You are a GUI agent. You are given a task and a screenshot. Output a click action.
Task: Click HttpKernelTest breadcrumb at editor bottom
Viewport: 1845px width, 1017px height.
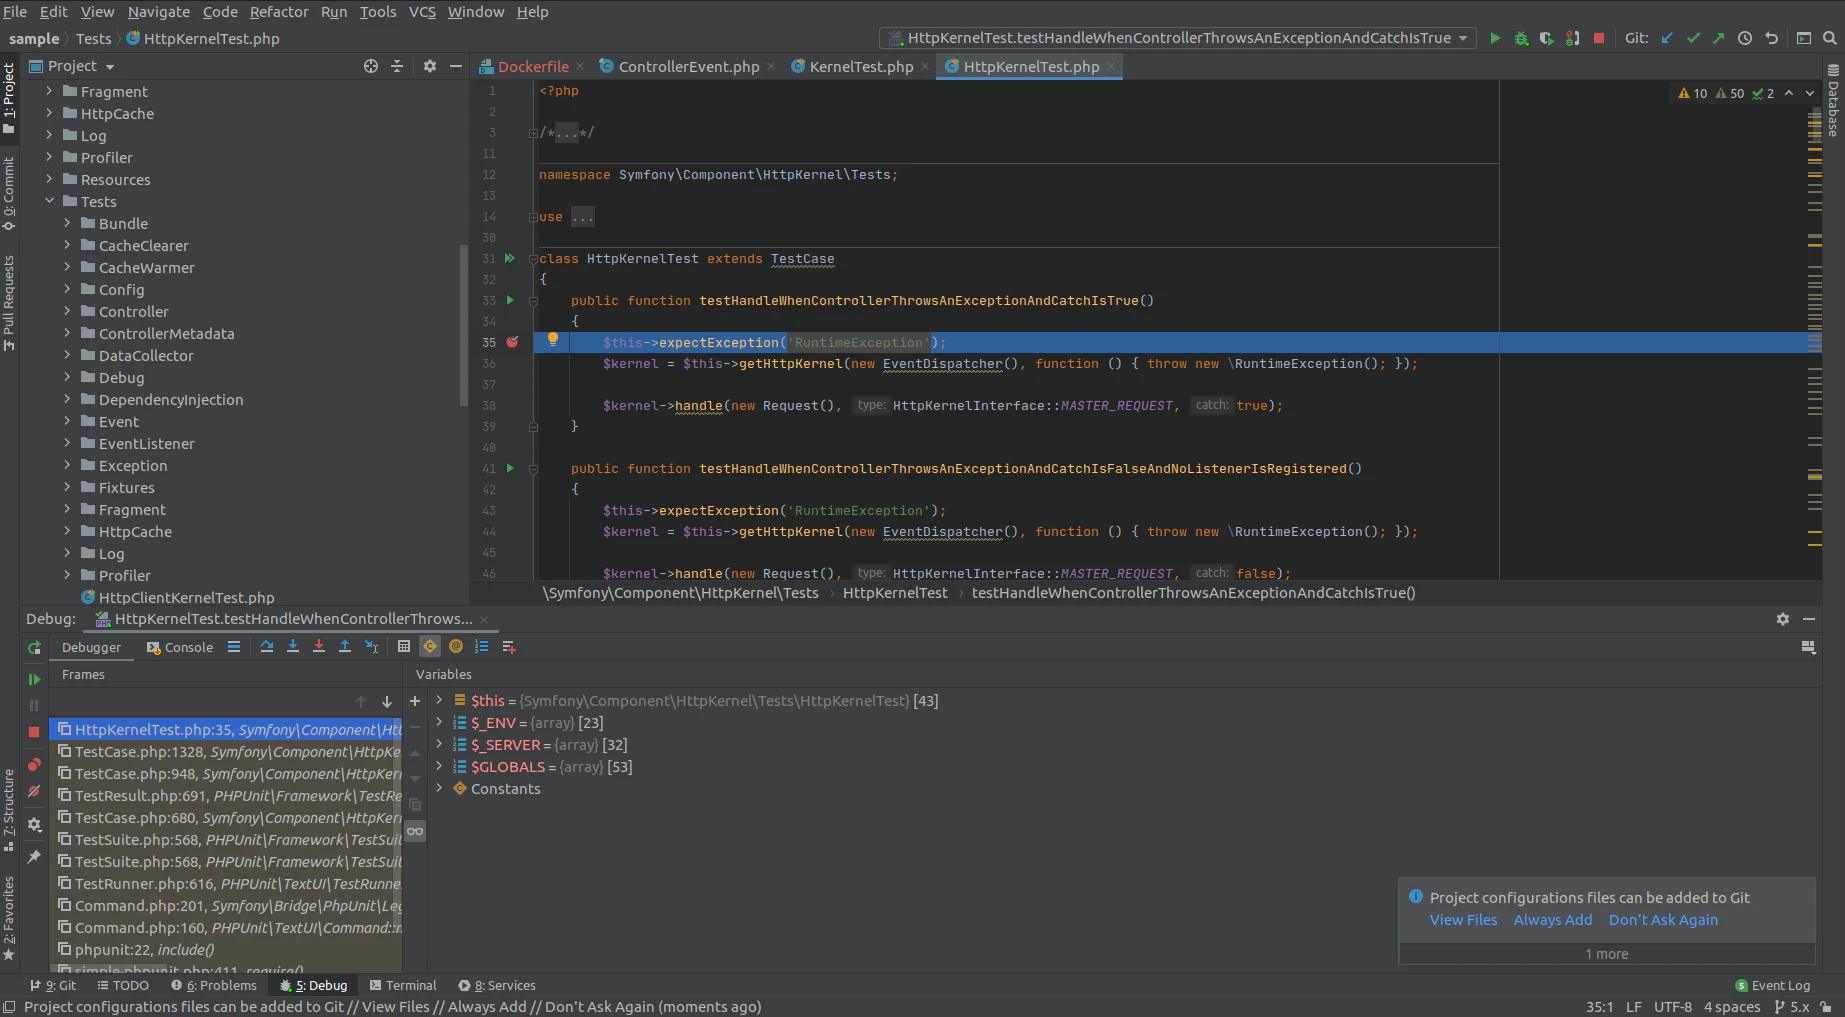click(895, 593)
